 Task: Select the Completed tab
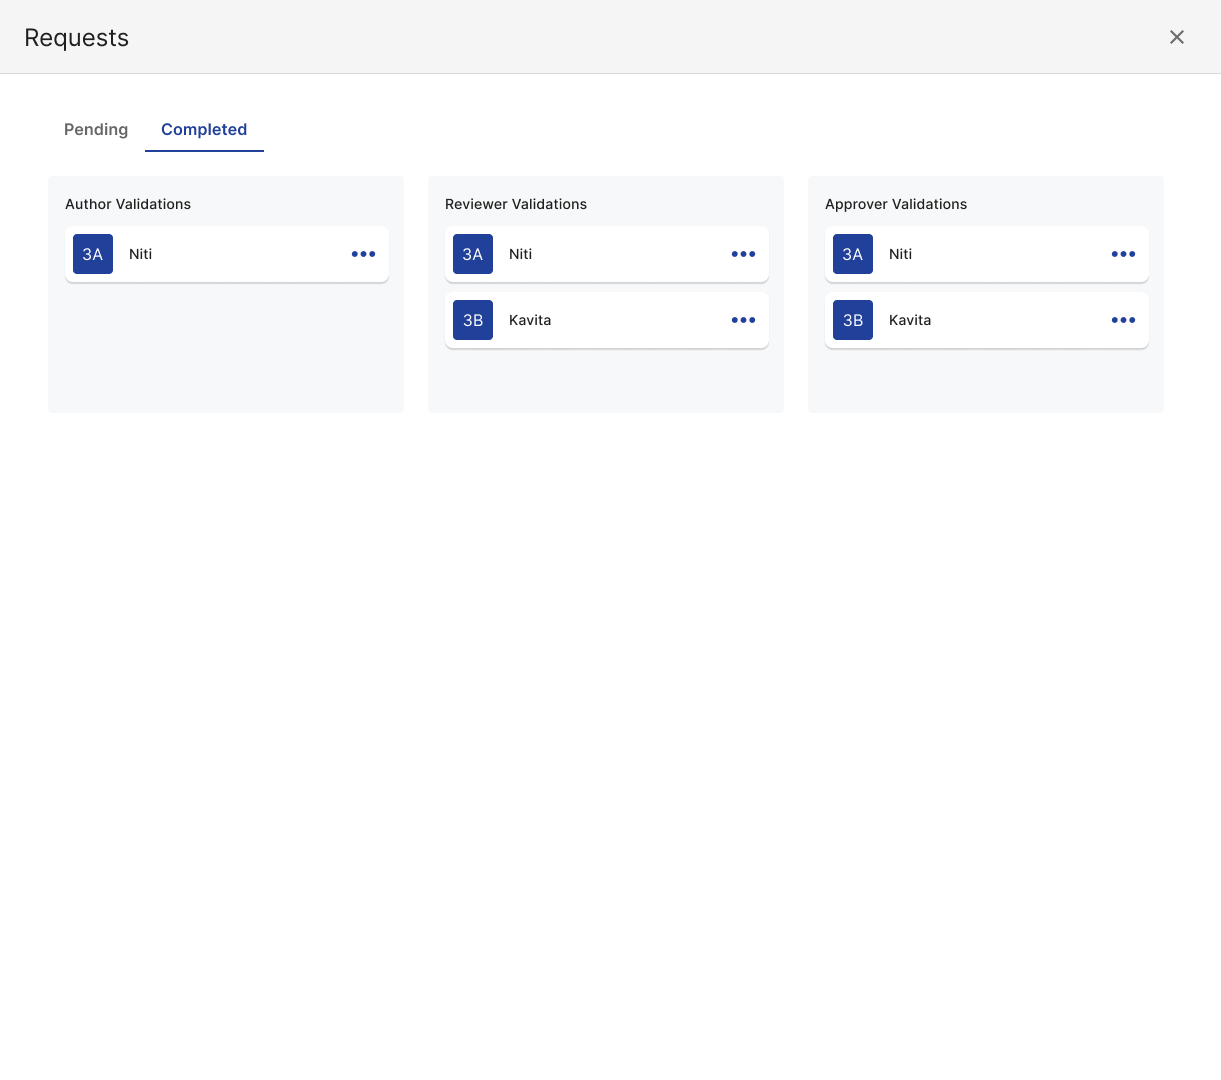pyautogui.click(x=204, y=129)
